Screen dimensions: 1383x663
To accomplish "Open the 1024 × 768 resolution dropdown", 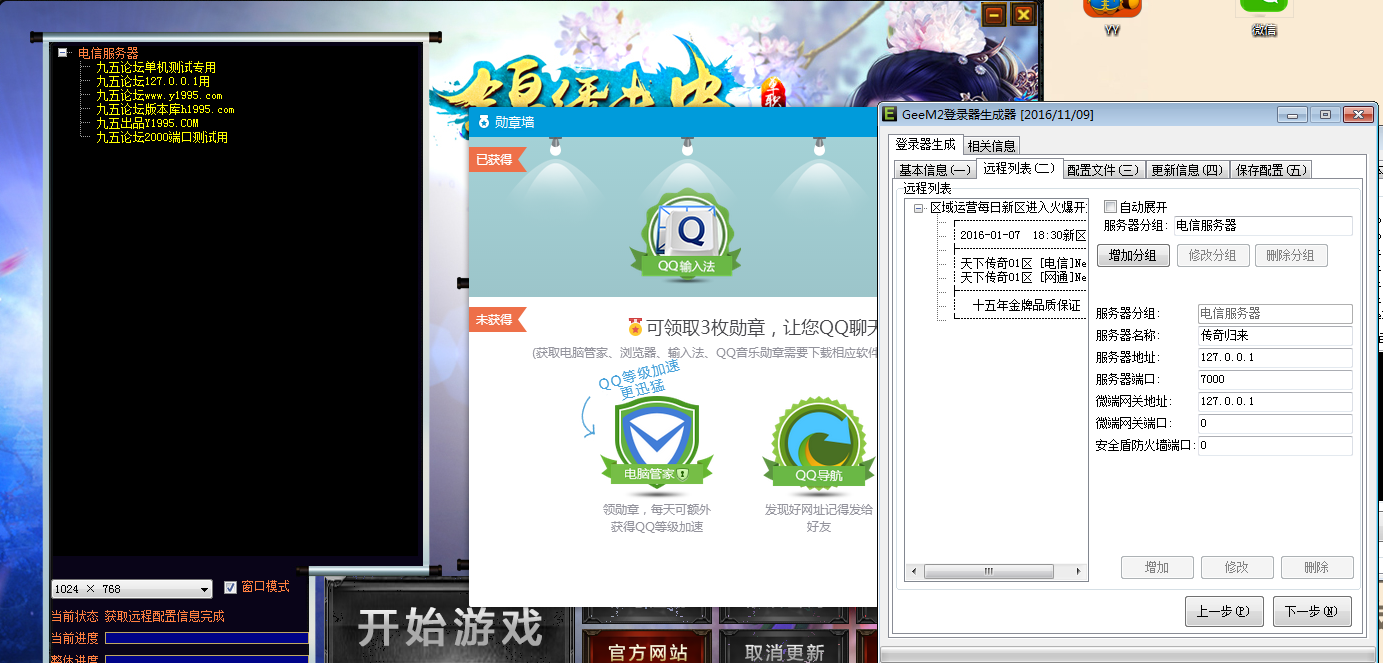I will click(x=132, y=589).
